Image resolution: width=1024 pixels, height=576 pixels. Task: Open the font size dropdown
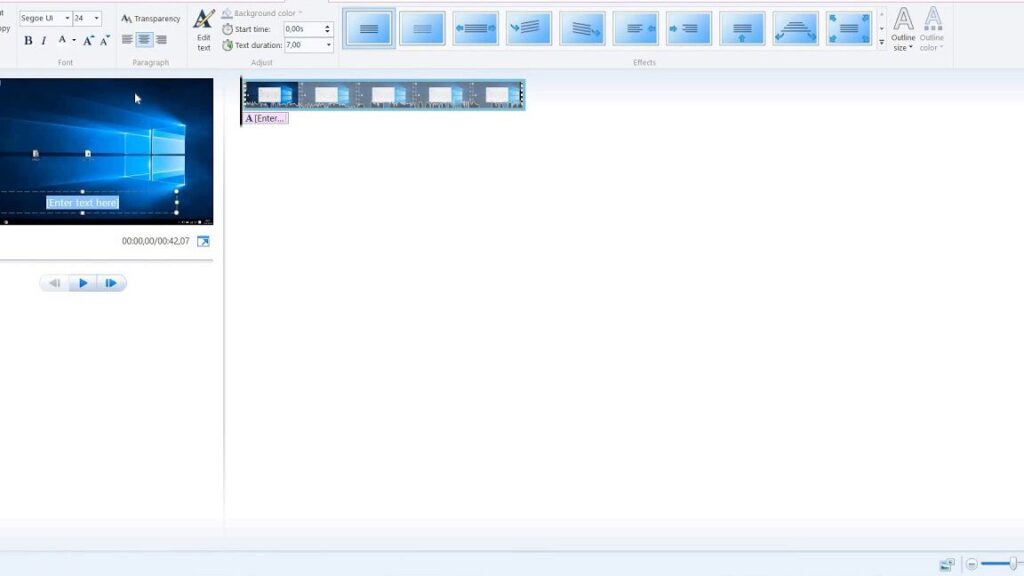click(x=95, y=17)
